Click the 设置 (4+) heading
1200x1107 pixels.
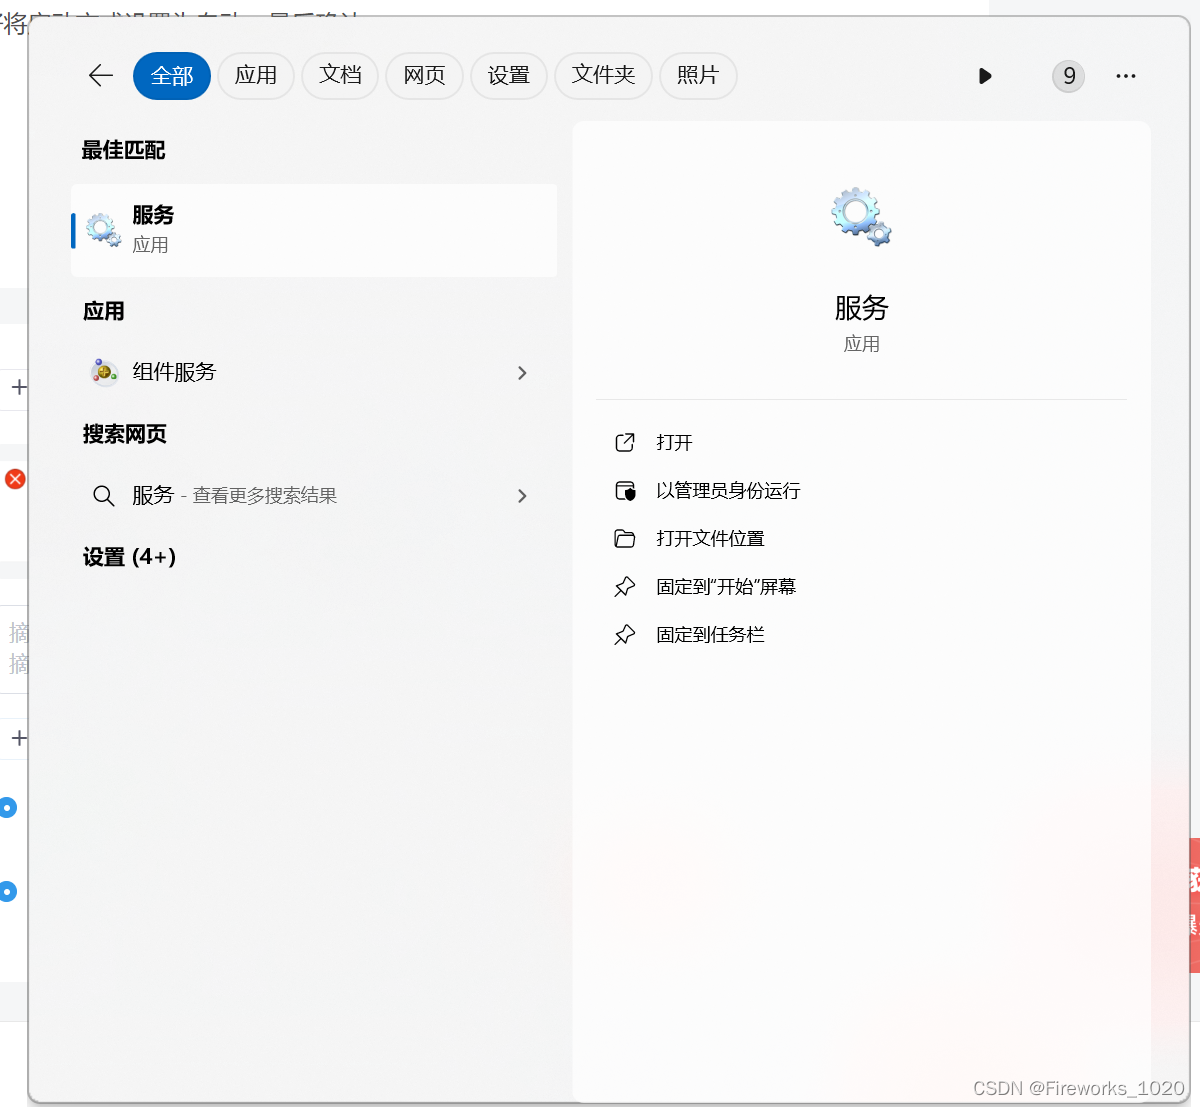pos(129,557)
